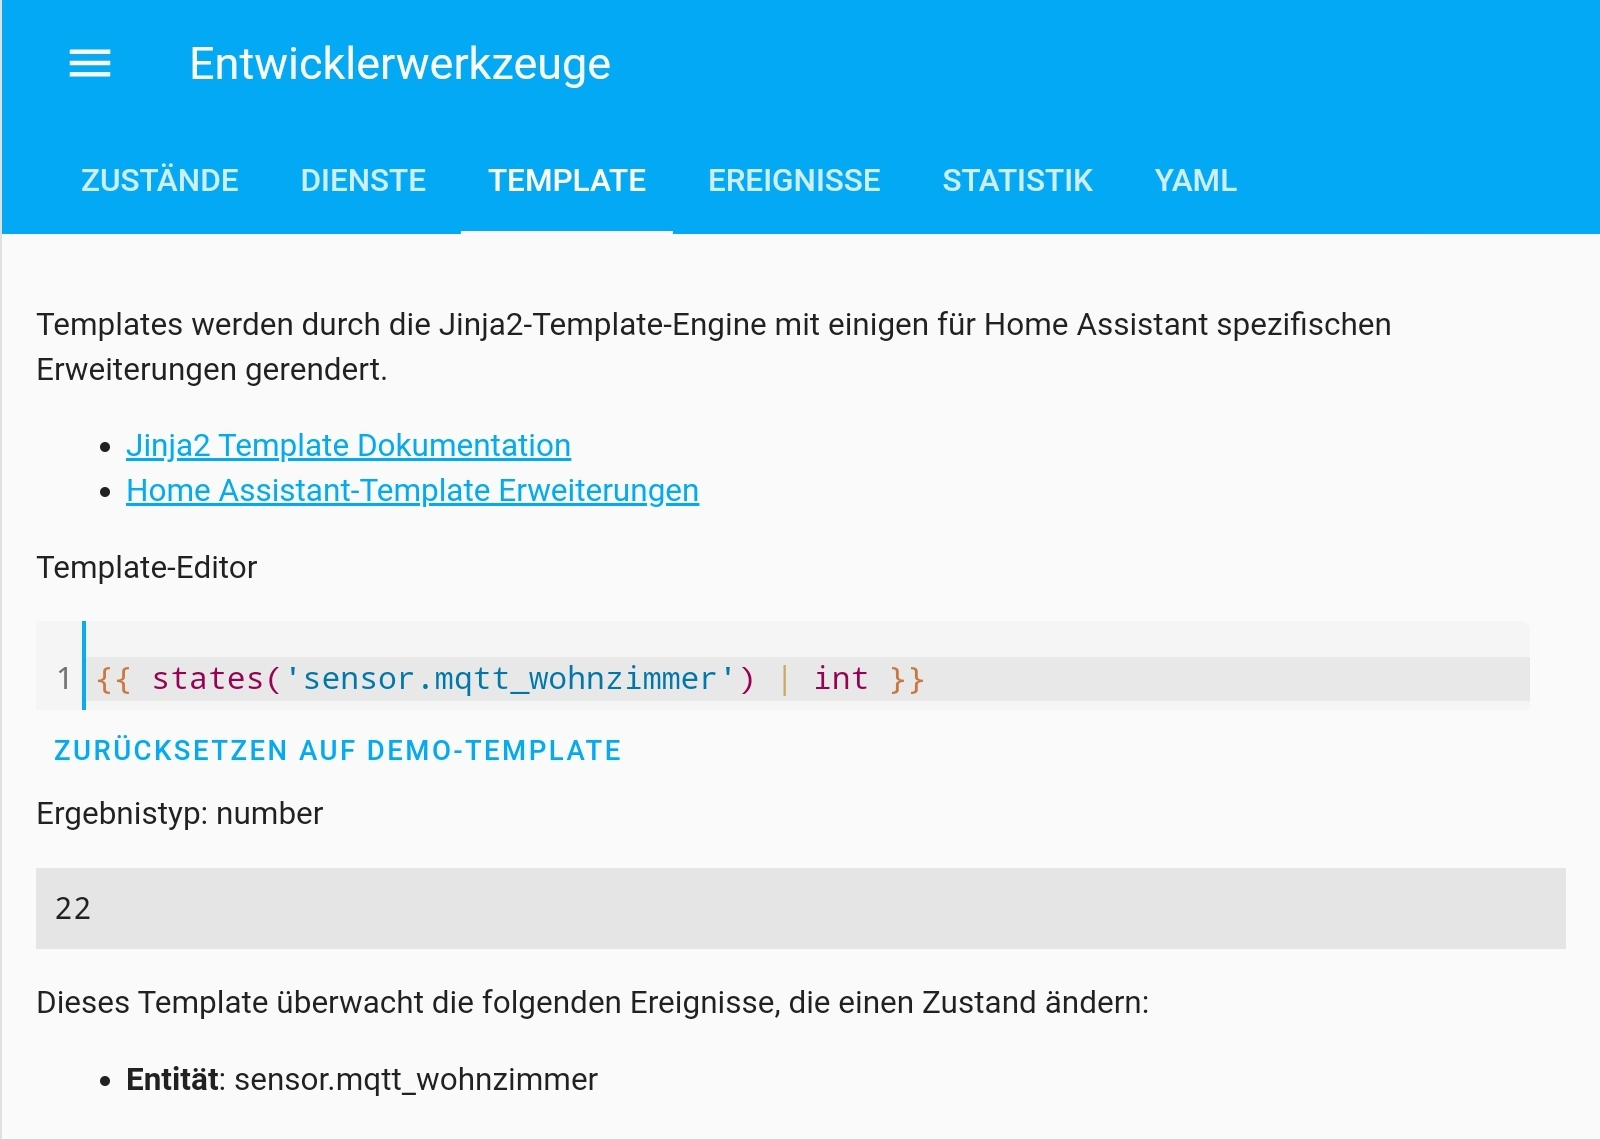The image size is (1600, 1139).
Task: Open the Jinja2 Template Dokumentation link
Action: pos(348,445)
